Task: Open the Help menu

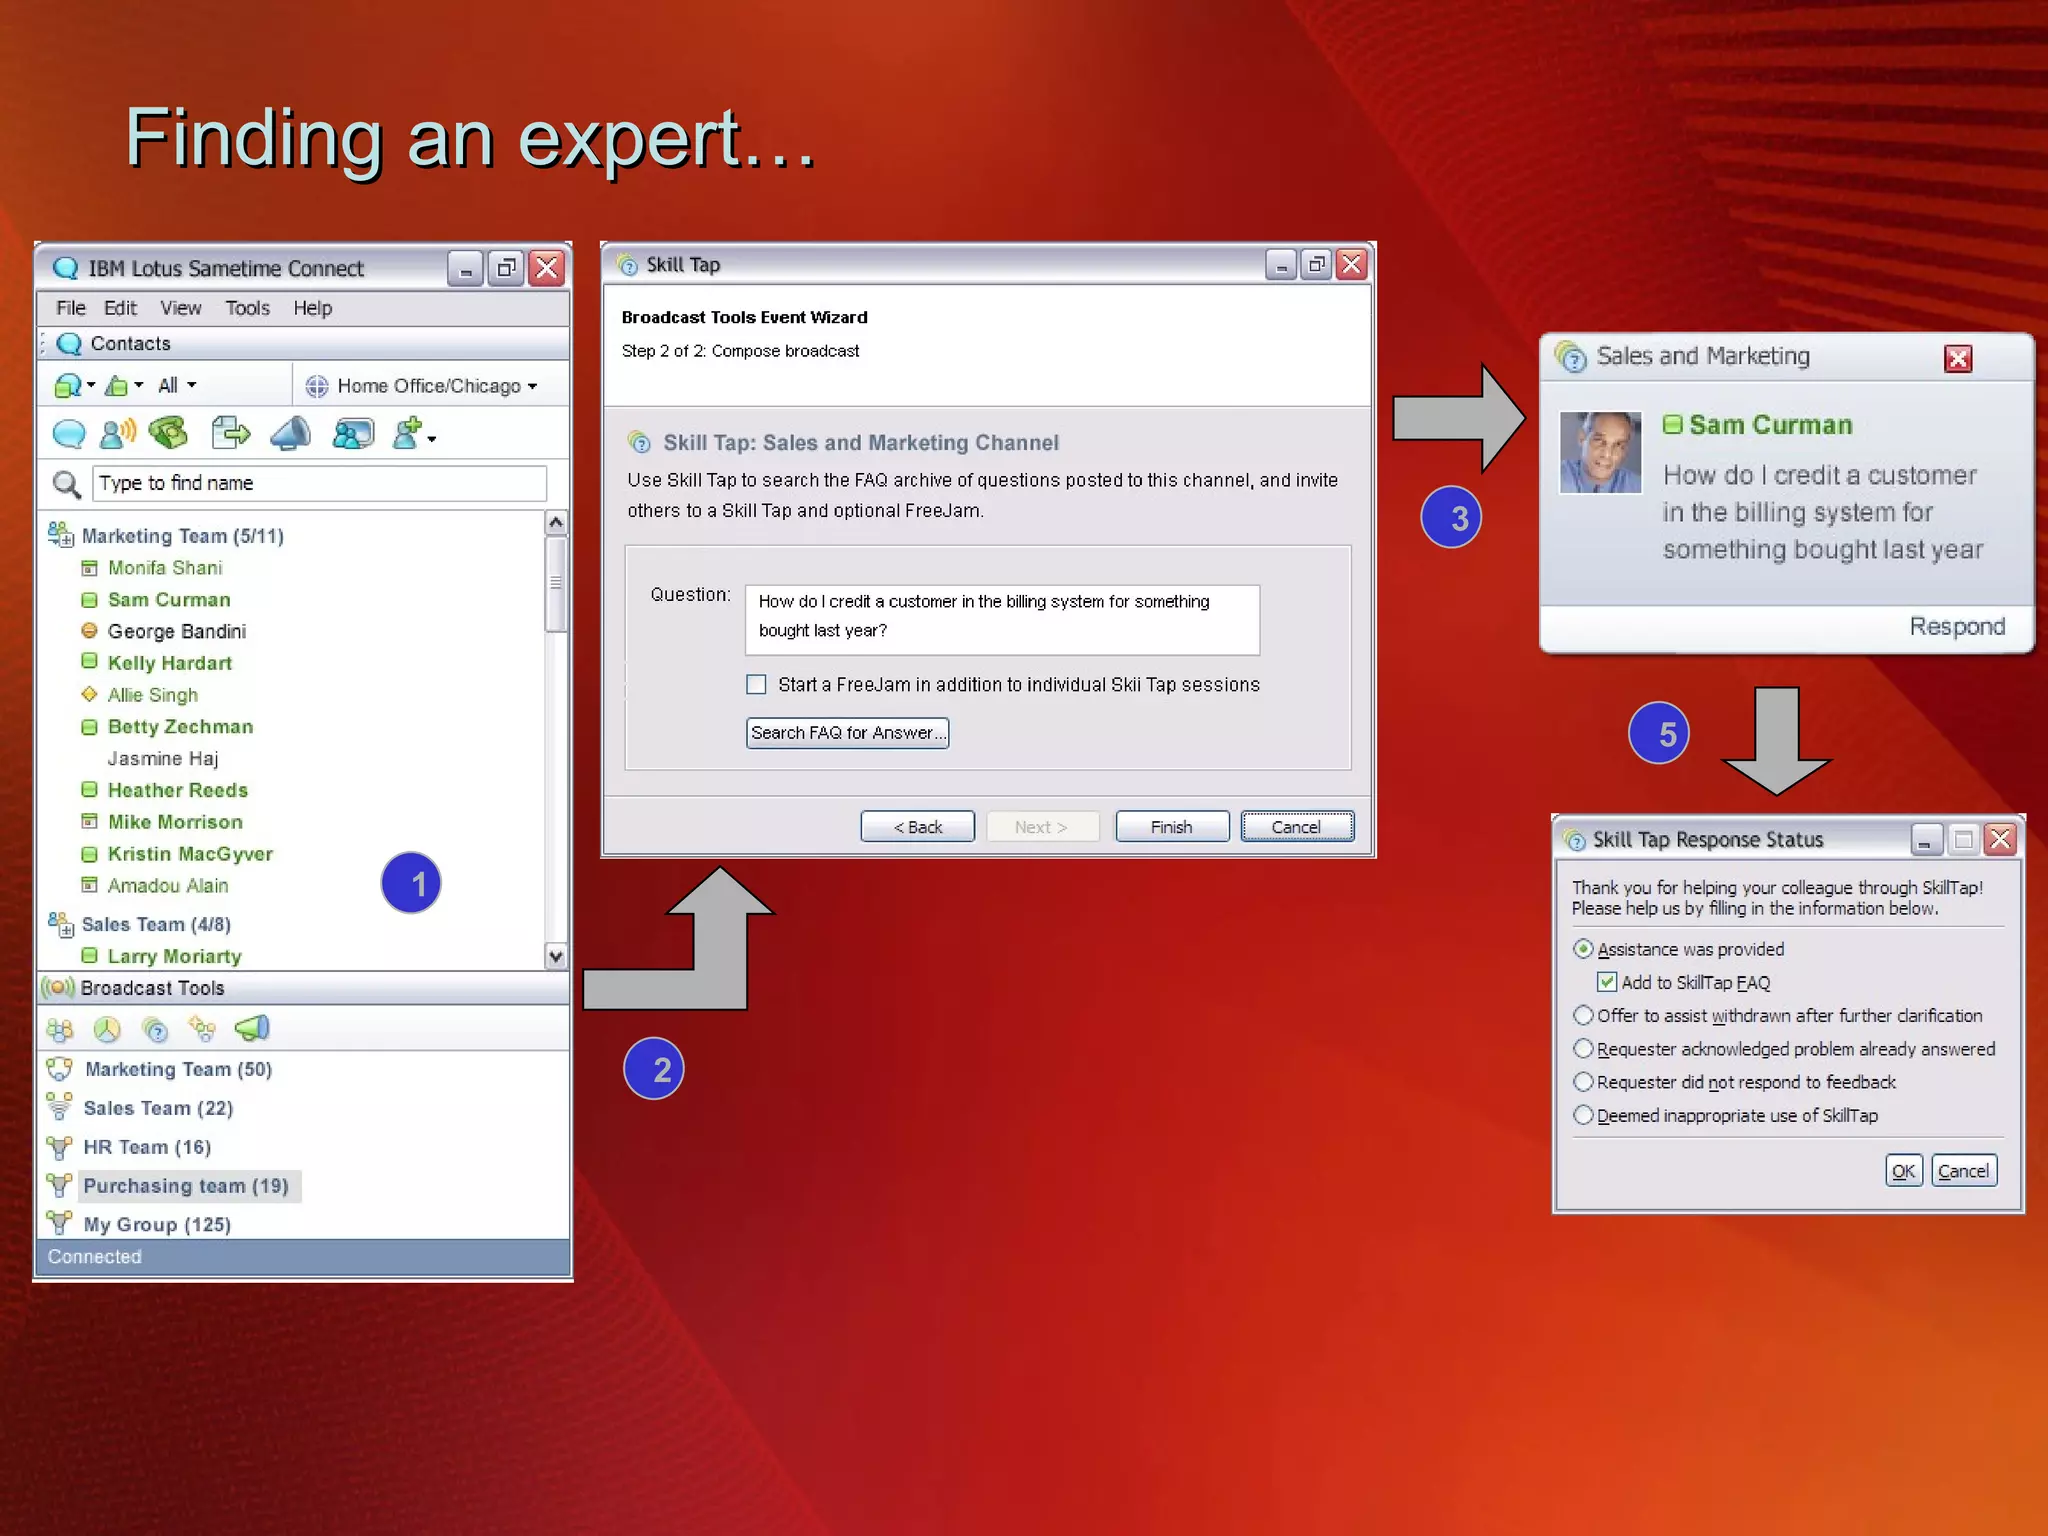Action: (312, 308)
